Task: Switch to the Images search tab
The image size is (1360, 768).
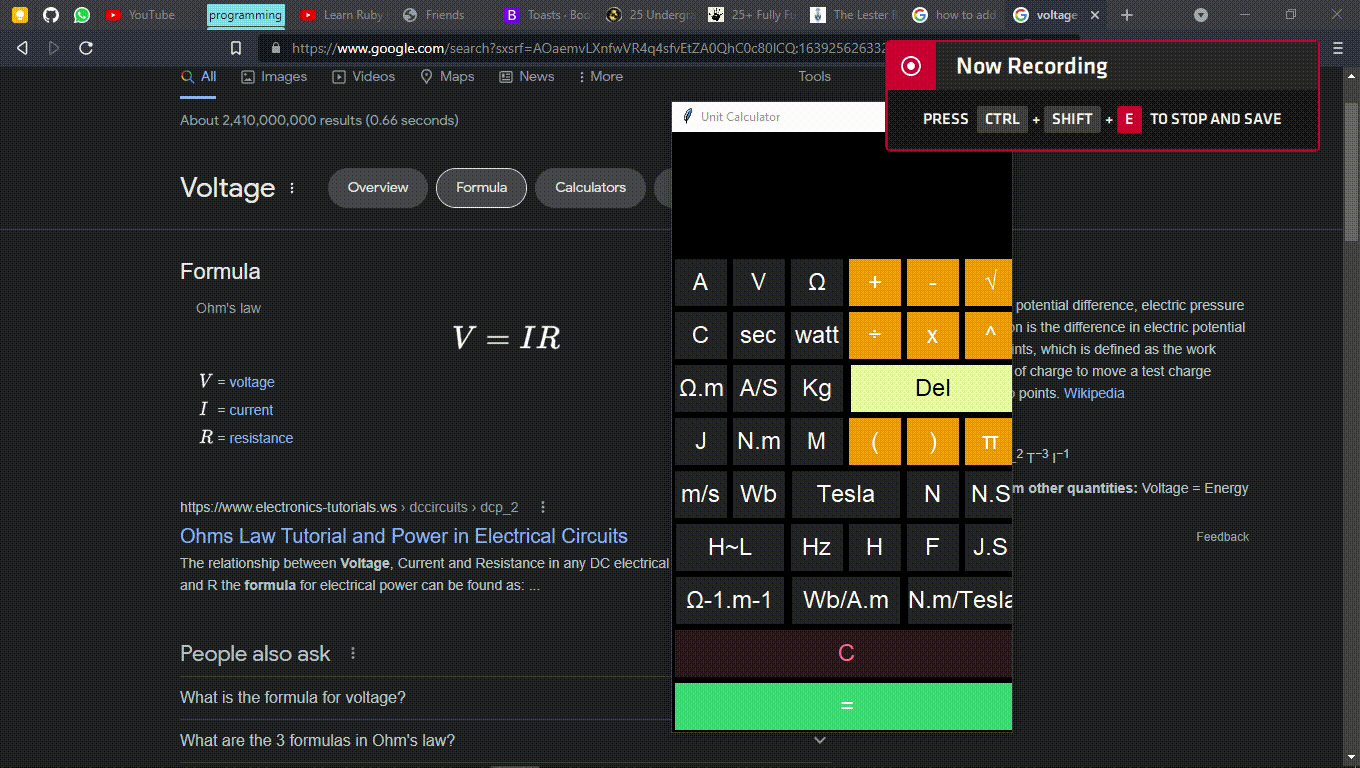Action: 273,76
